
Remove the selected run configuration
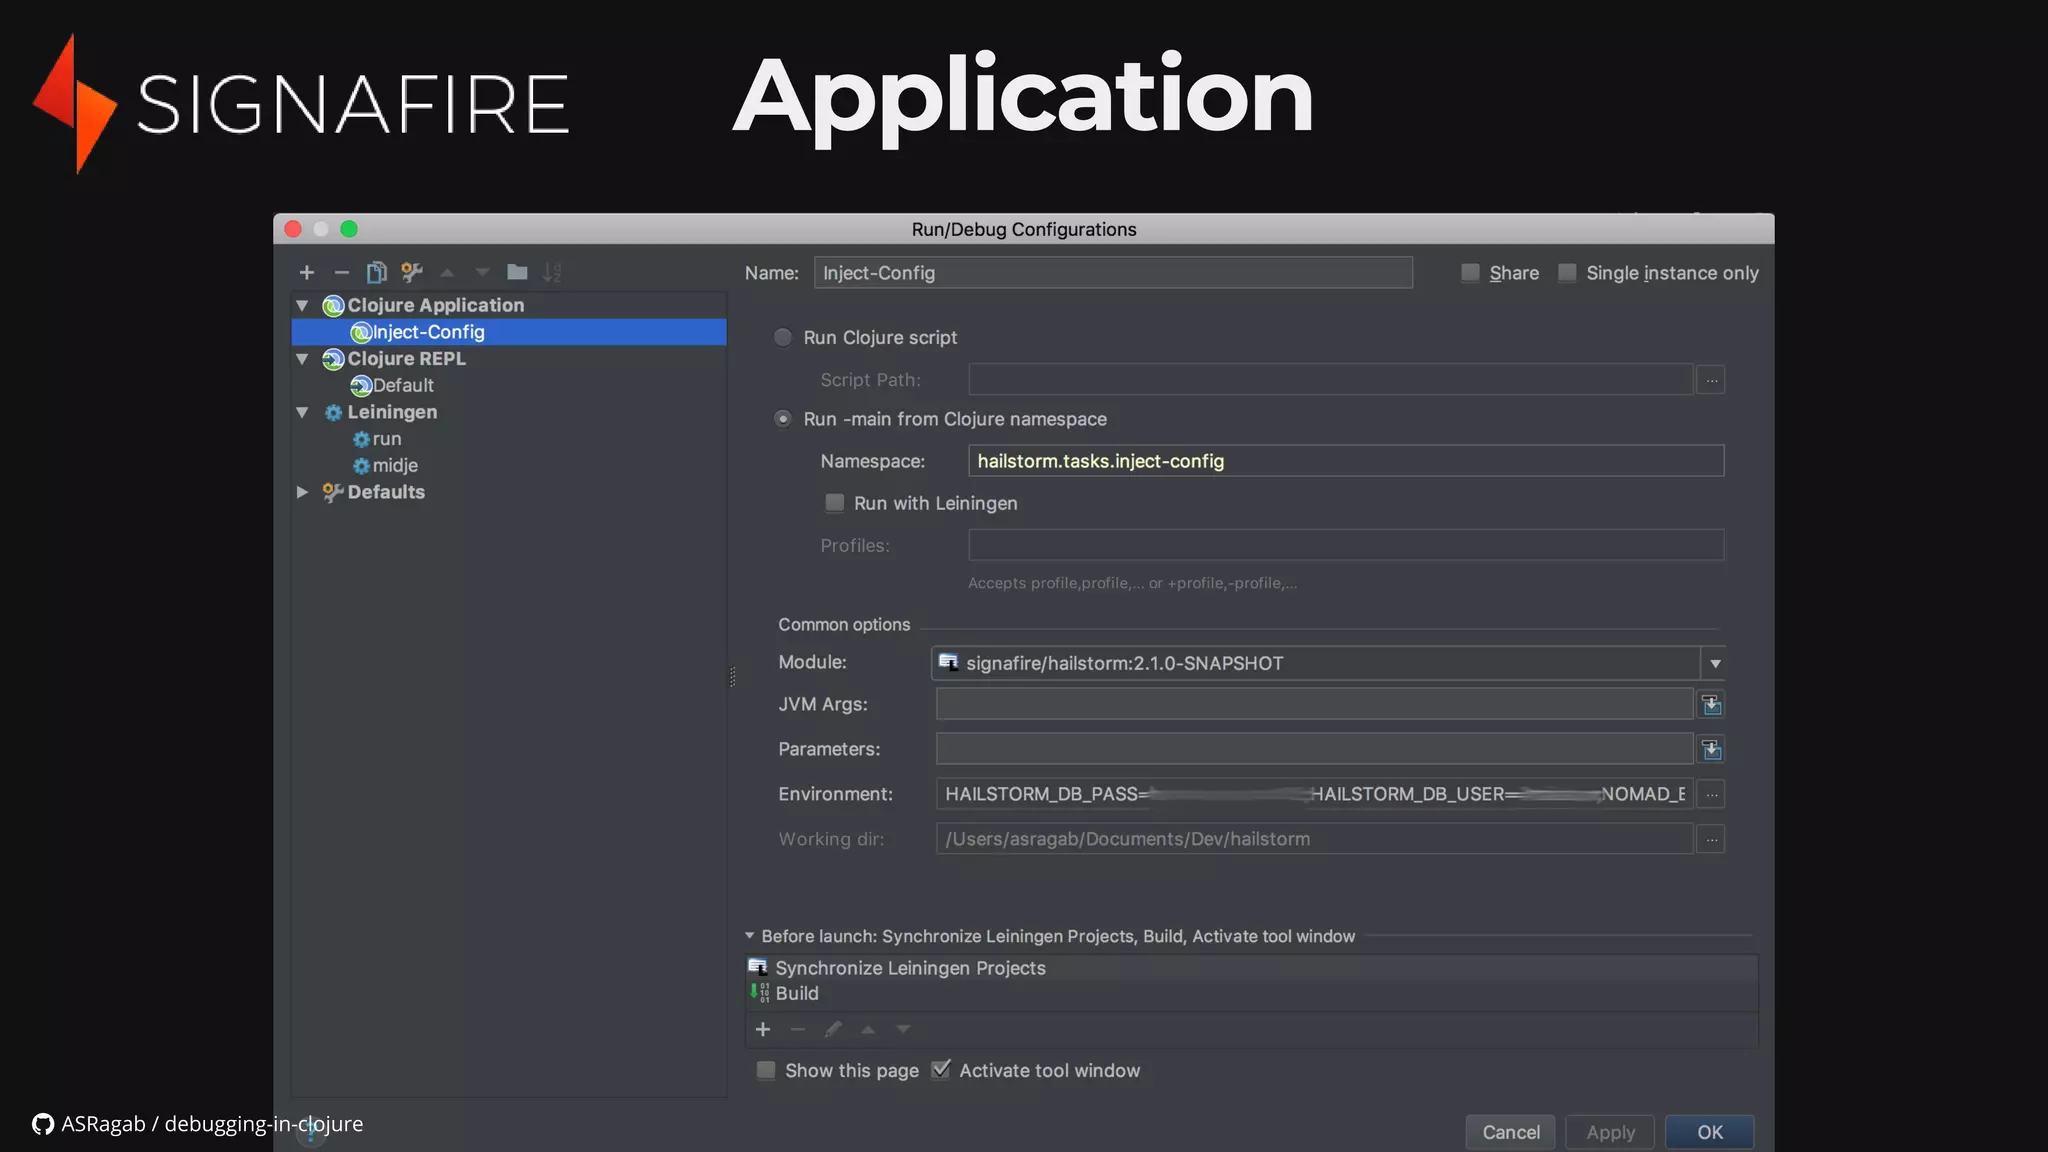pyautogui.click(x=342, y=272)
